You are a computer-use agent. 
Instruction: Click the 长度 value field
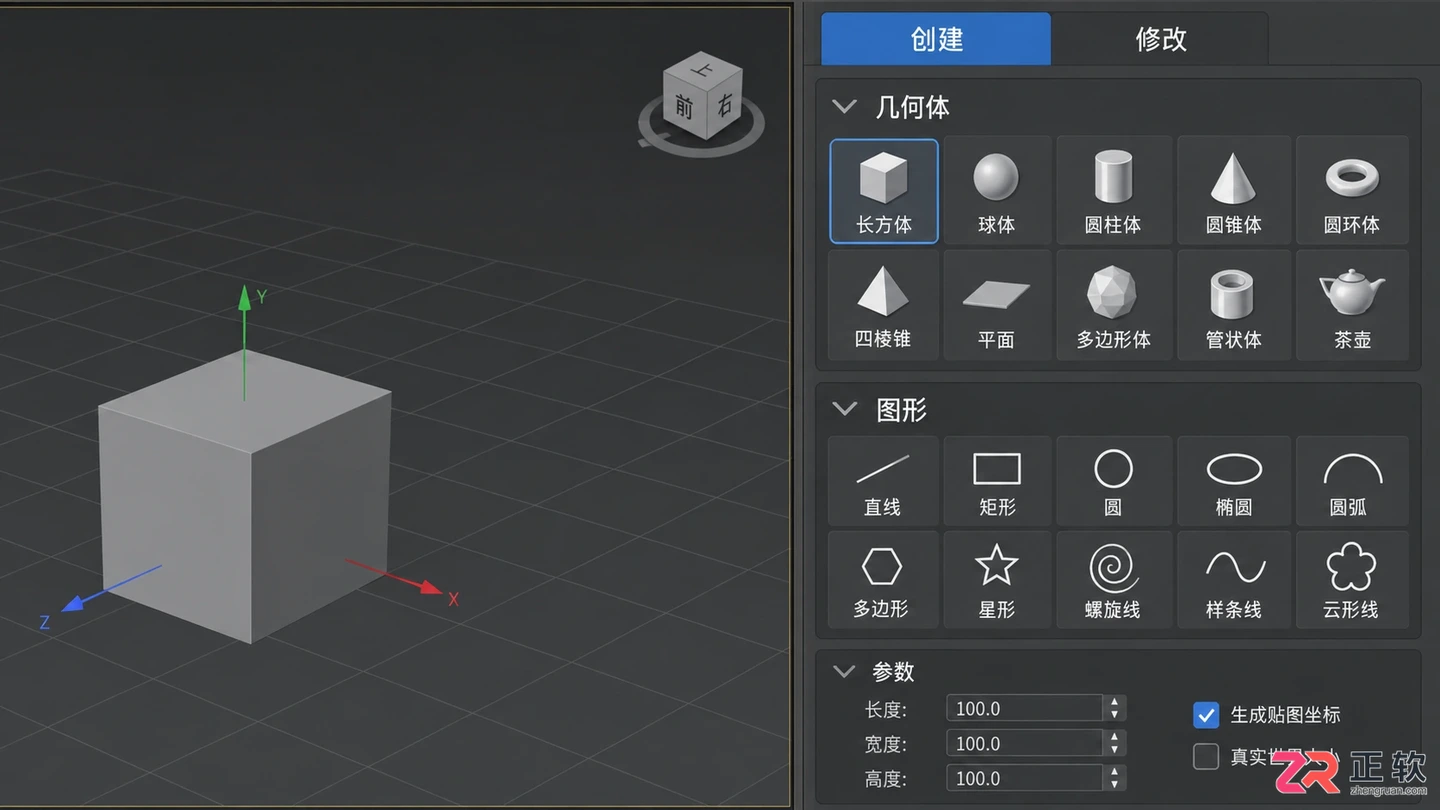1024,708
